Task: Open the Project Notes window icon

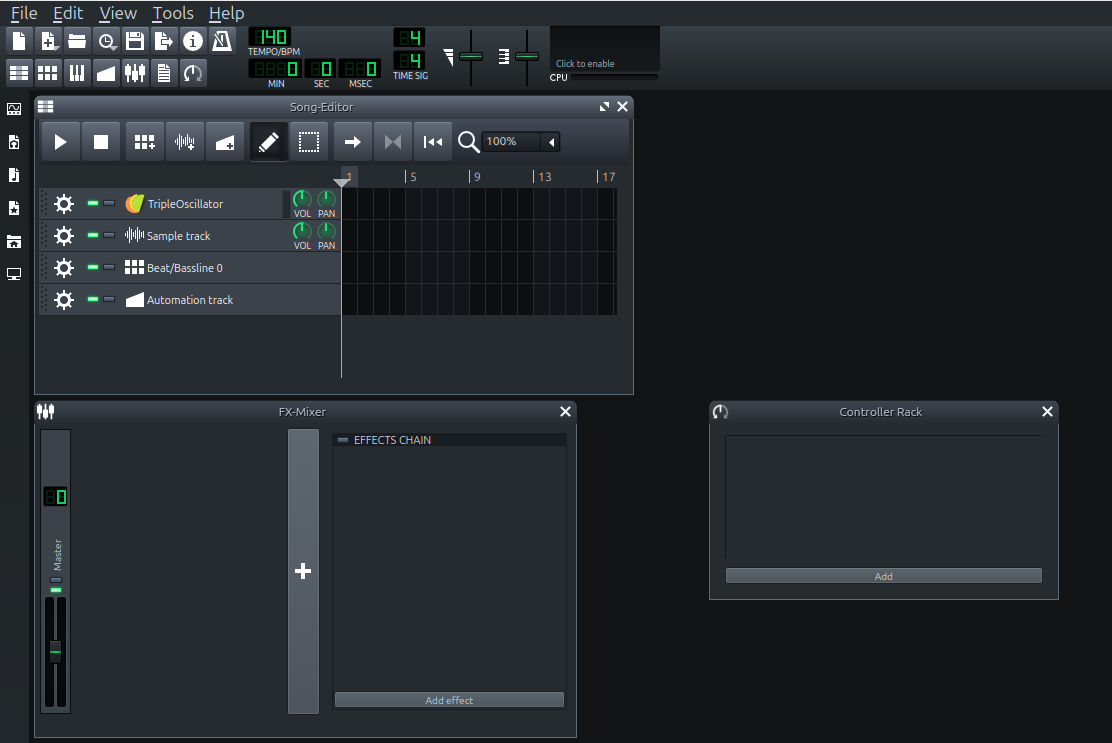Action: [x=164, y=73]
